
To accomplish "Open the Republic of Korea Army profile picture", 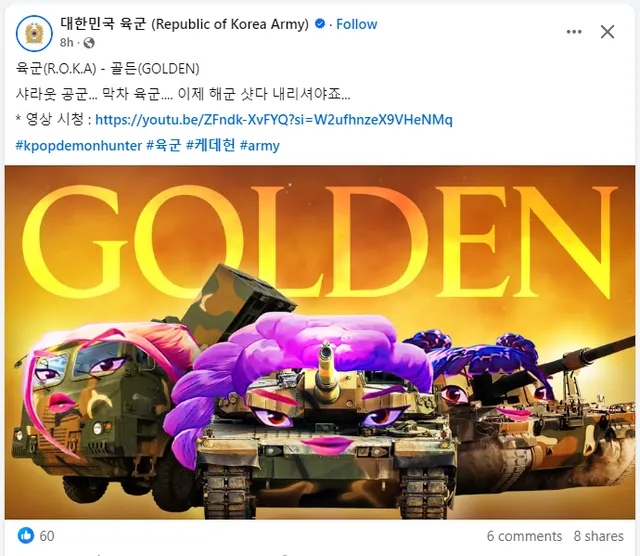I will click(34, 33).
